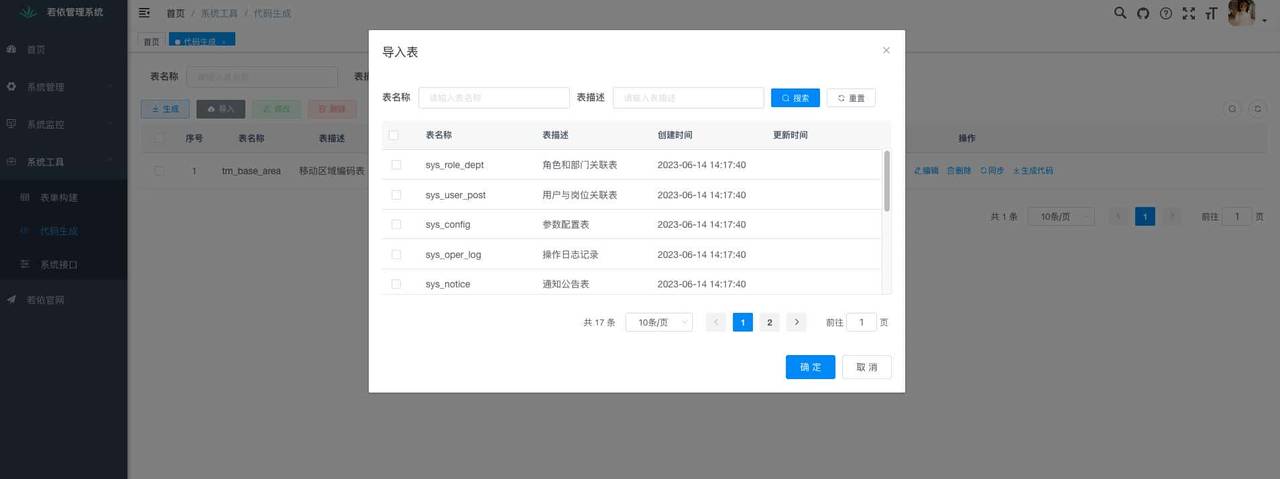The height and width of the screenshot is (479, 1280).
Task: Check the sys_role_dept row checkbox
Action: point(396,164)
